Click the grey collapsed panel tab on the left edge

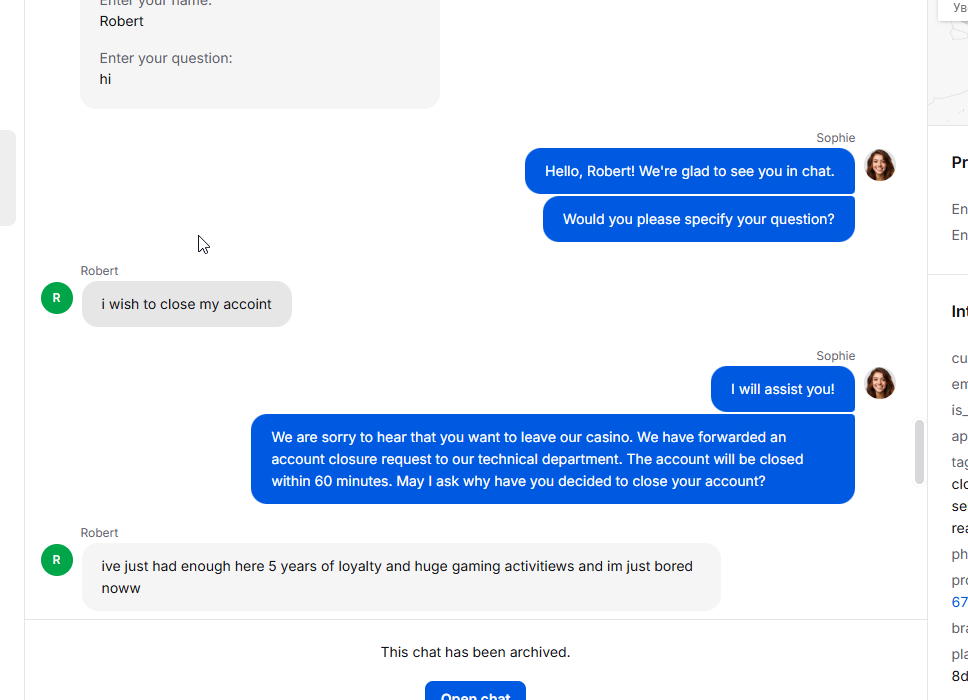[x=7, y=178]
